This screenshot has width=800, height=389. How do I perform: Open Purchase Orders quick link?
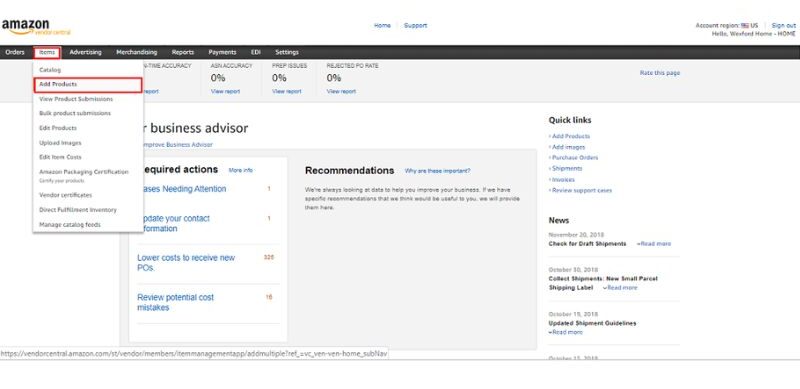574,158
